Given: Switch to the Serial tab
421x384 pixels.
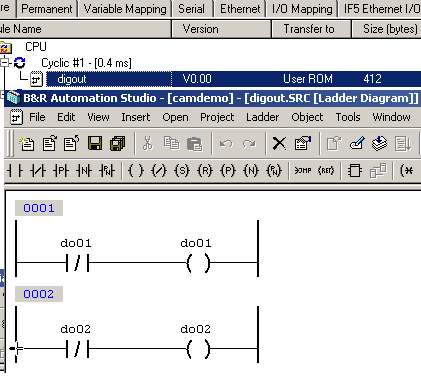Looking at the screenshot, I should pyautogui.click(x=191, y=9).
